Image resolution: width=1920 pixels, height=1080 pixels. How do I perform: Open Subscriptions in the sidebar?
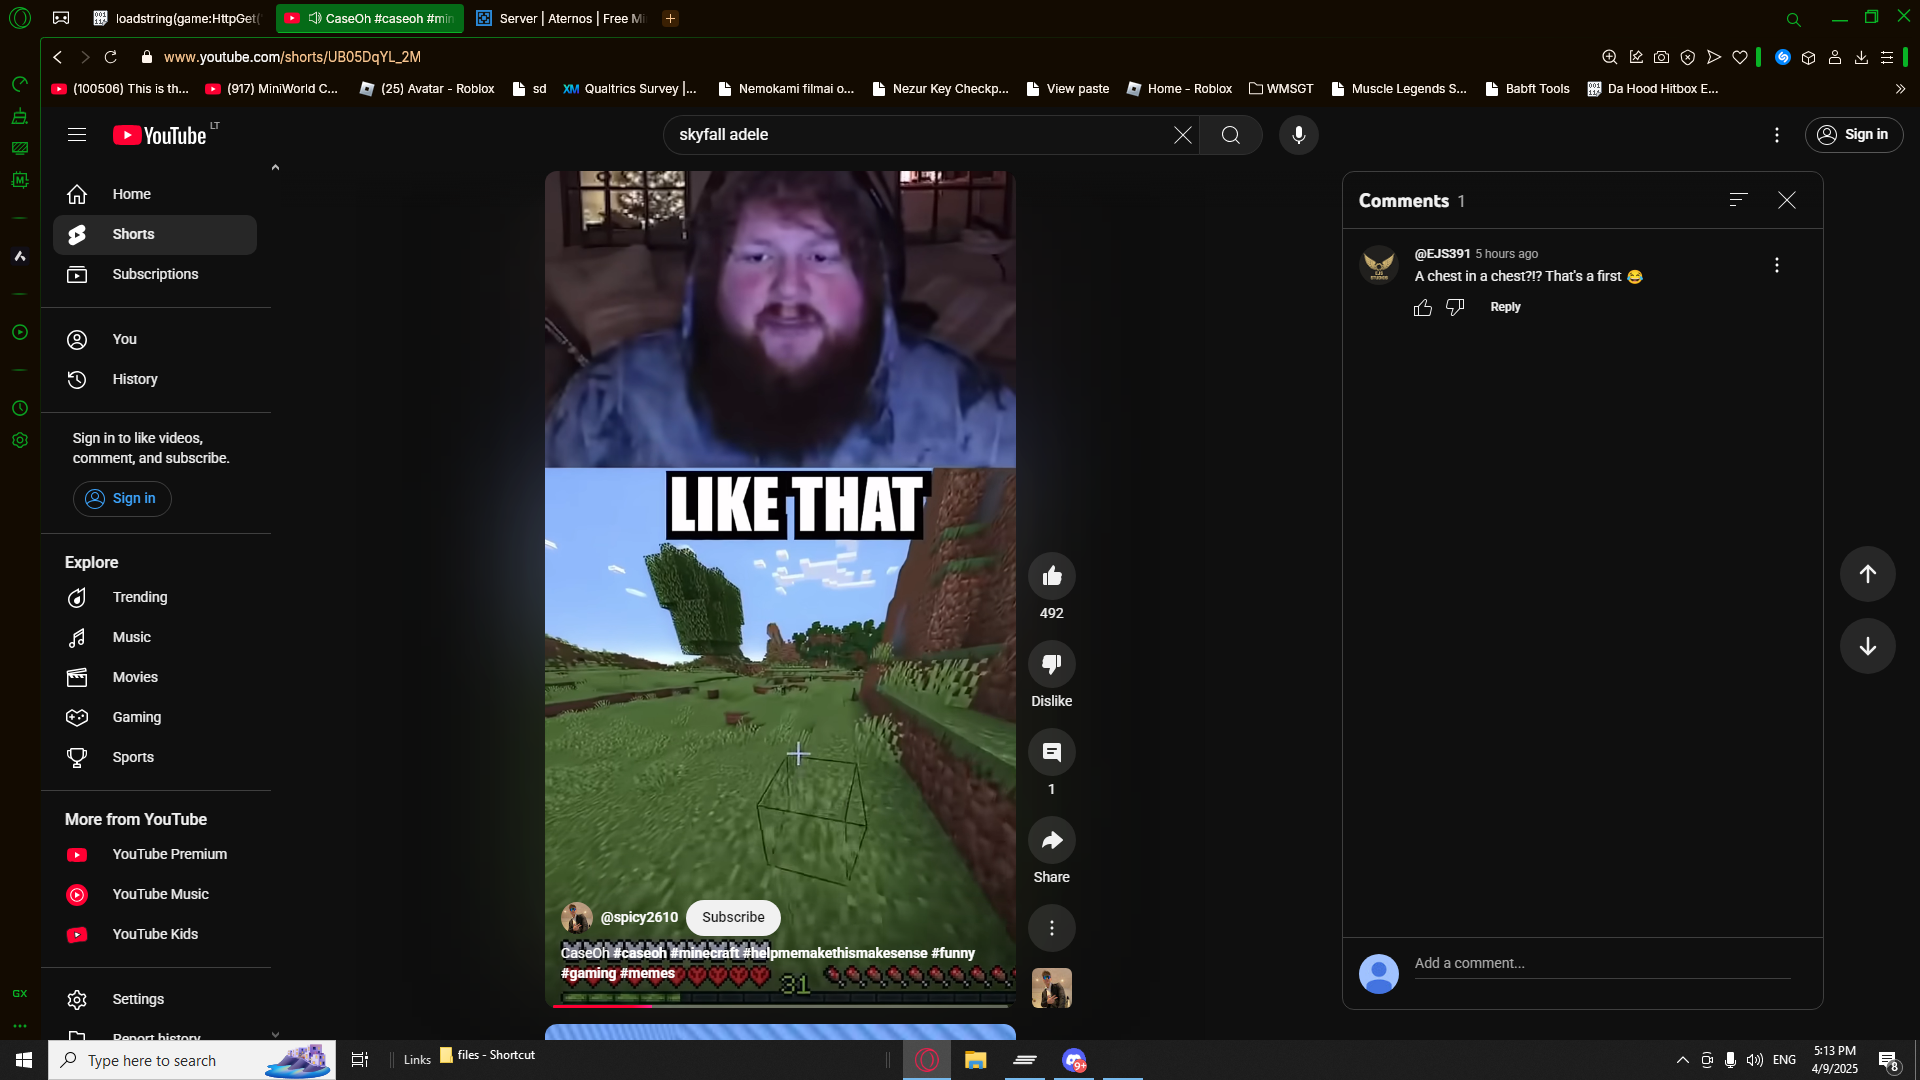pos(155,274)
